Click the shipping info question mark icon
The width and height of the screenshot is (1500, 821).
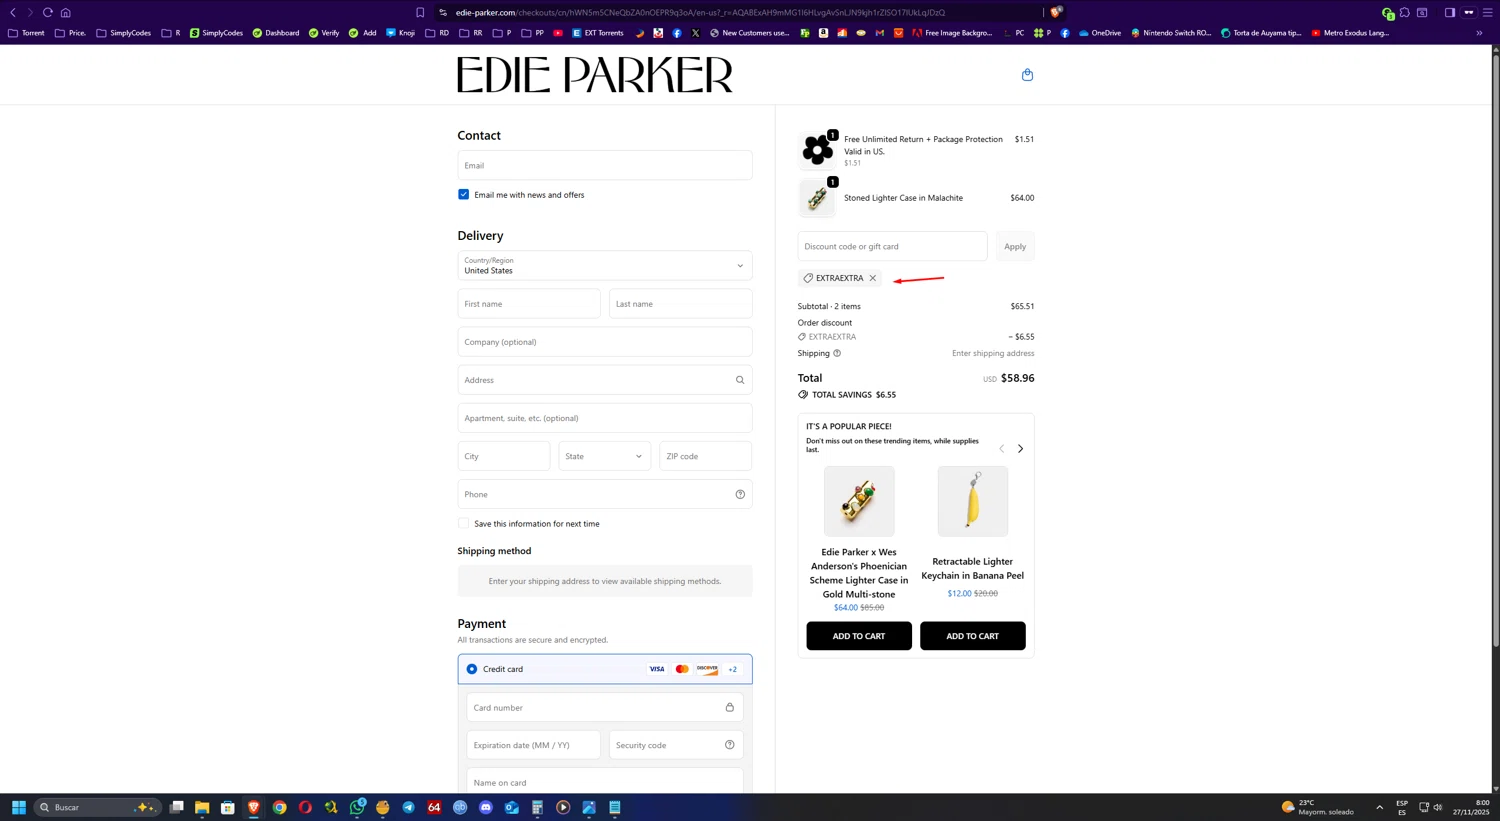click(837, 353)
